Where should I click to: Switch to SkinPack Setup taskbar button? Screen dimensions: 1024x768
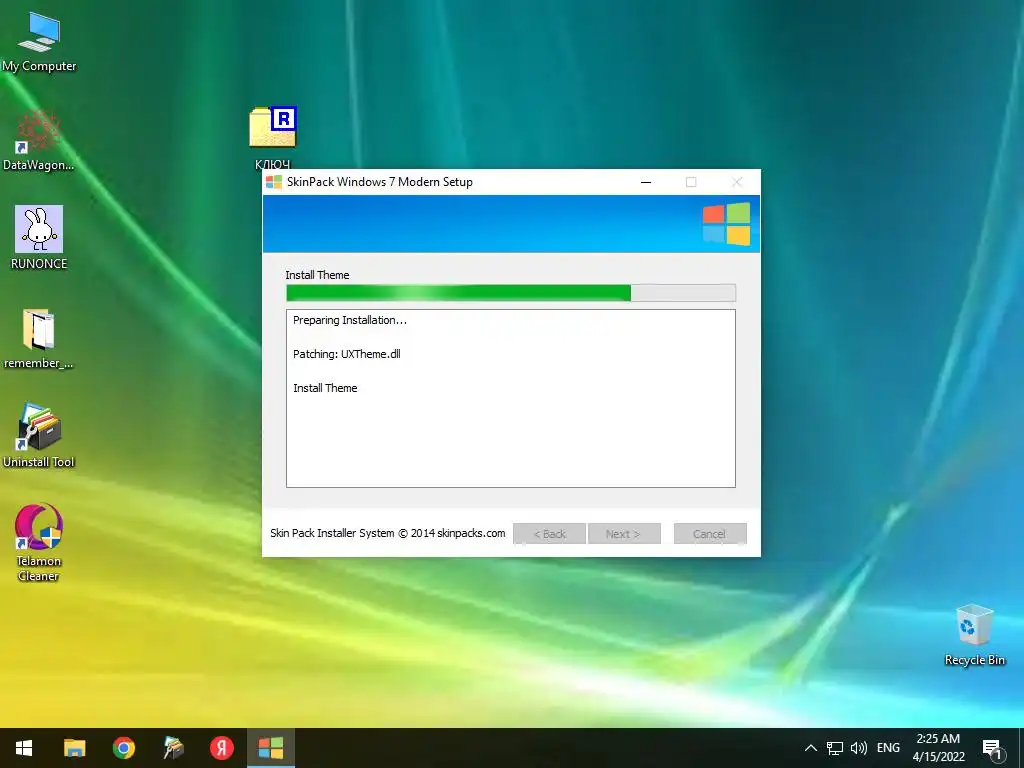click(x=271, y=748)
